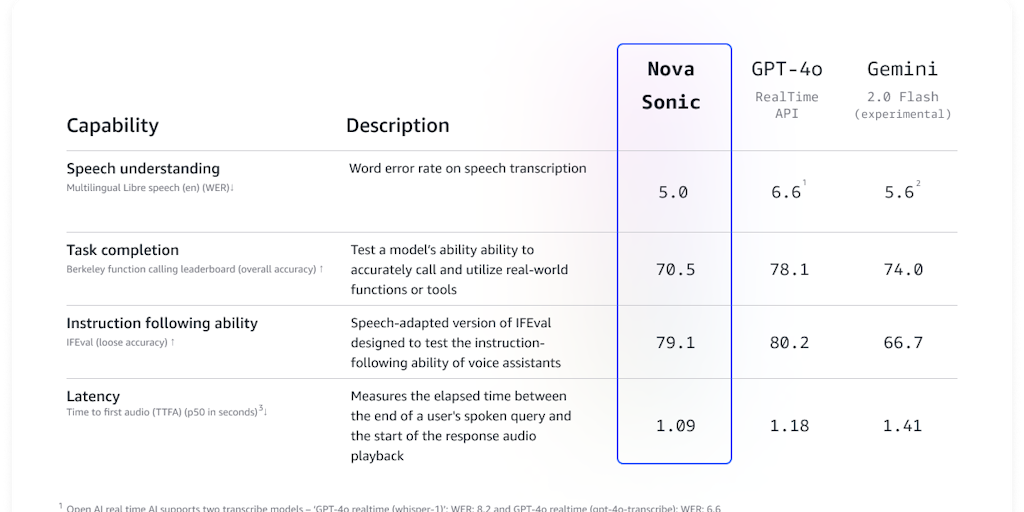Click Nova Sonic's 5.0 word error rate
The width and height of the screenshot is (1024, 512).
pos(672,192)
